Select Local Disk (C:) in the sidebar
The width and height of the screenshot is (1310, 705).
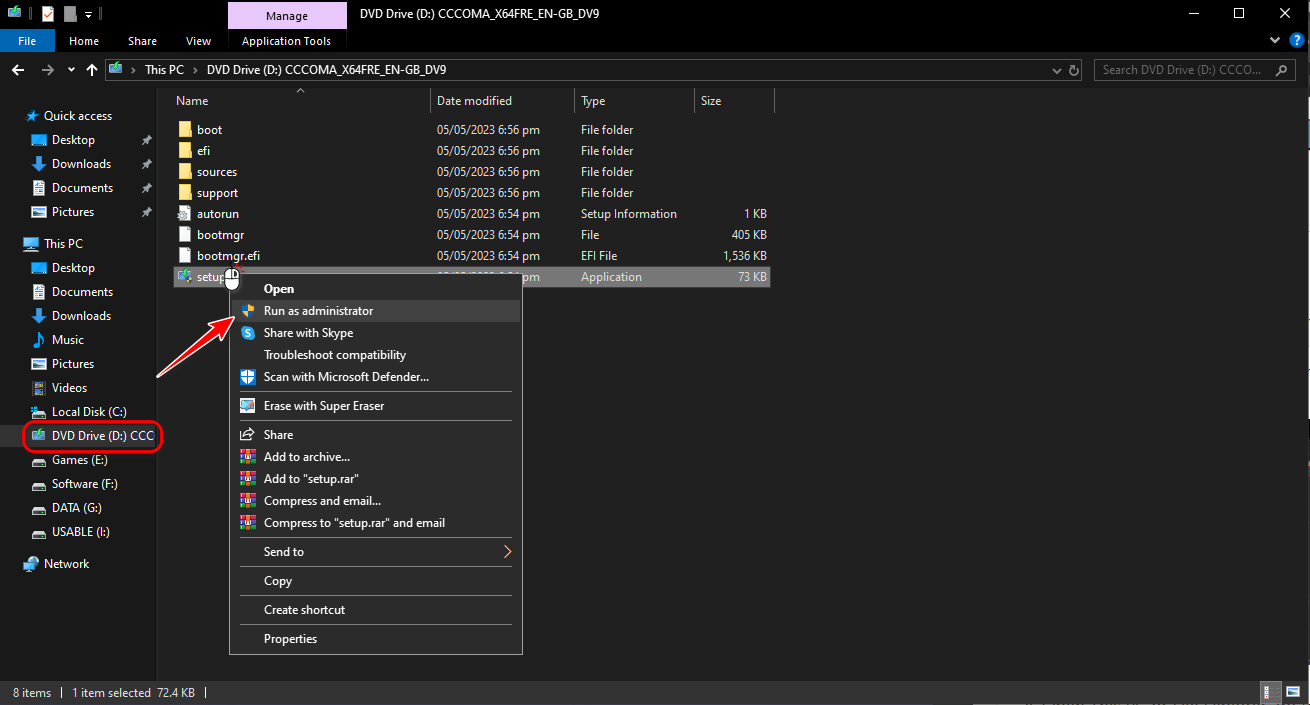coord(89,412)
